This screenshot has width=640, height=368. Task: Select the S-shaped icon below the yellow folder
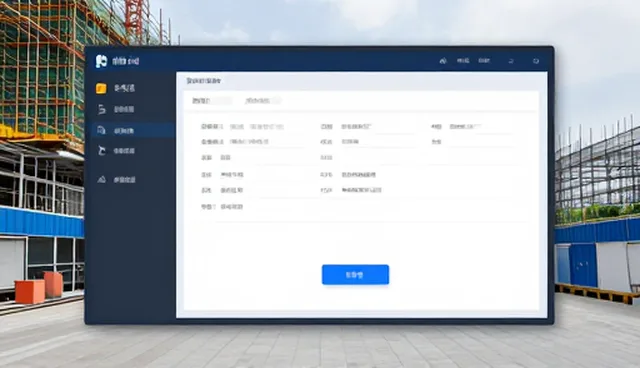102,109
